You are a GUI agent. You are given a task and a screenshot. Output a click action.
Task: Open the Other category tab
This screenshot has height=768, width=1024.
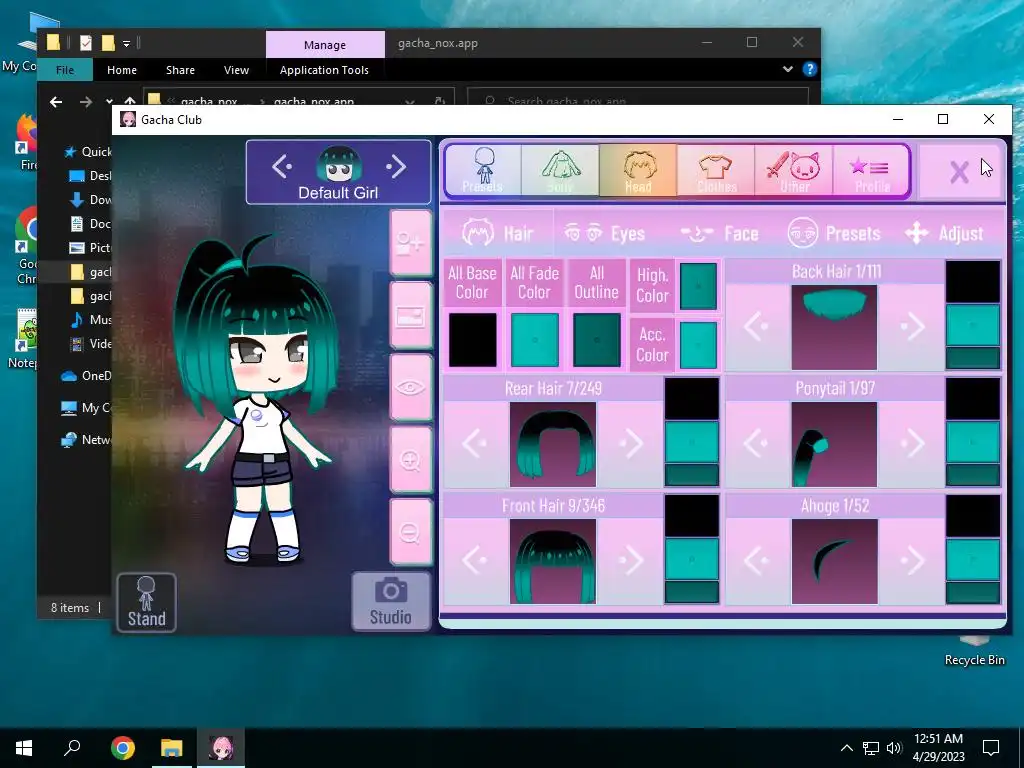click(793, 170)
